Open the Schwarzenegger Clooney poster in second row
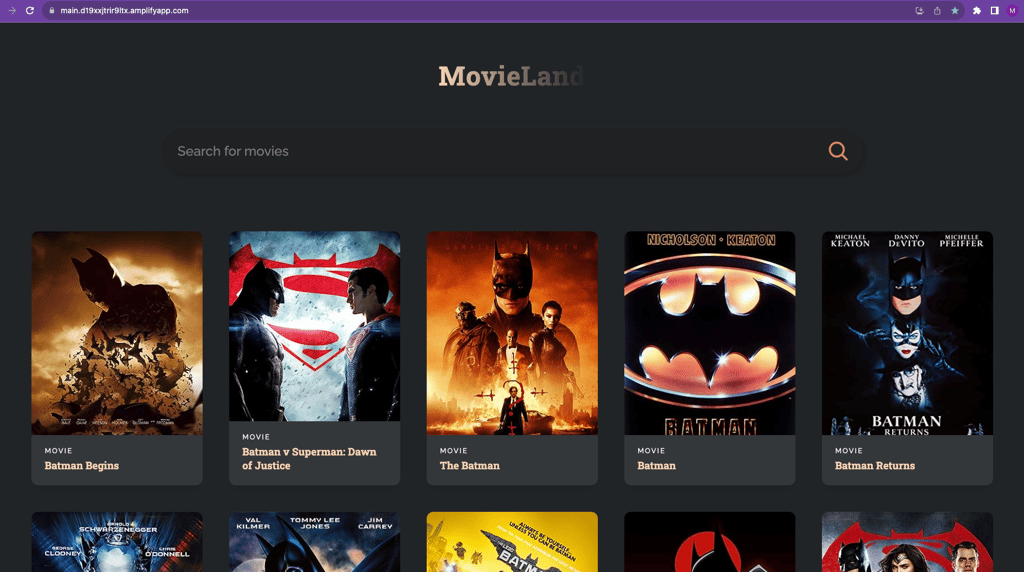Image resolution: width=1024 pixels, height=572 pixels. click(x=117, y=542)
